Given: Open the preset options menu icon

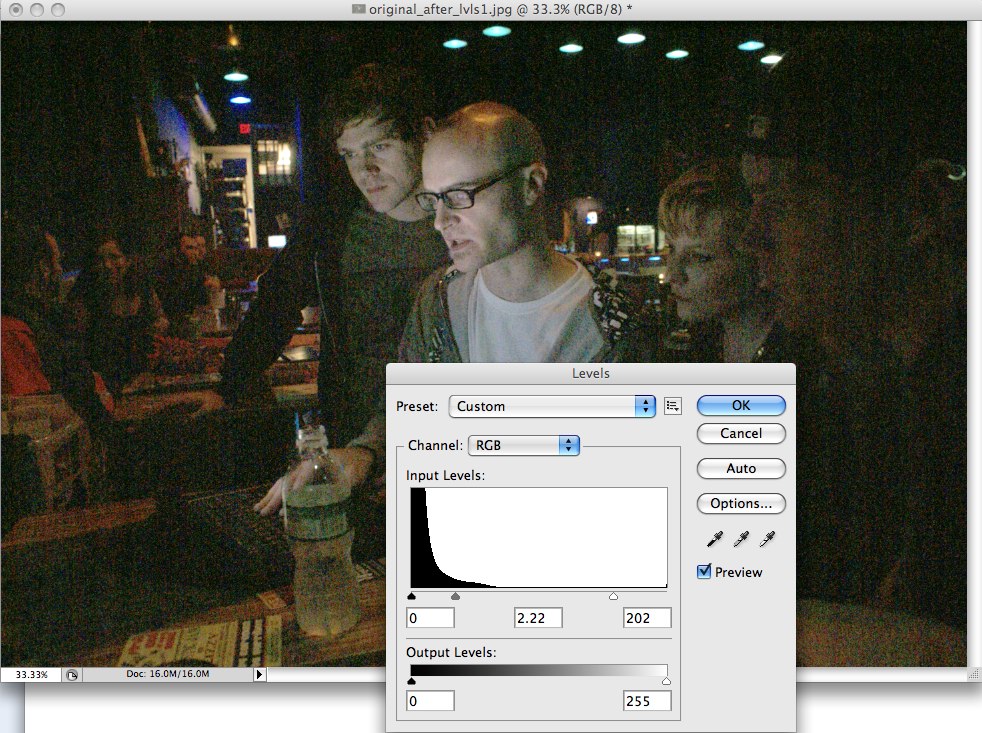Looking at the screenshot, I should (x=673, y=406).
